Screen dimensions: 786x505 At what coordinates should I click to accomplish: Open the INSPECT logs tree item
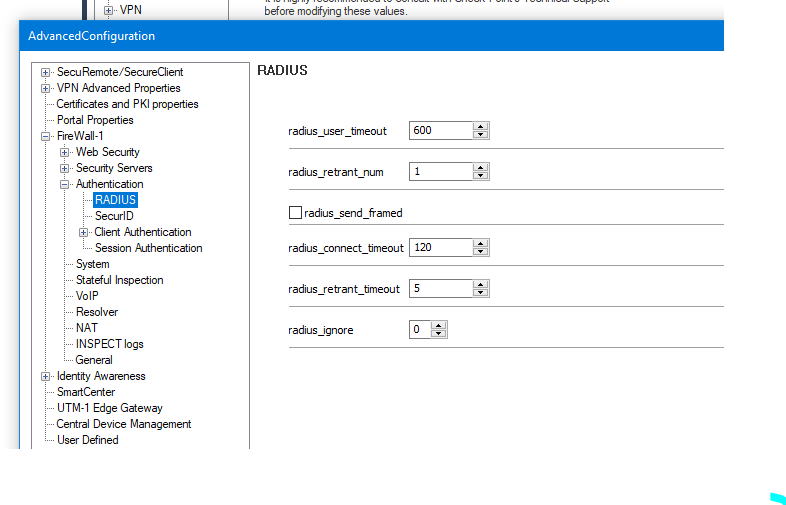109,344
